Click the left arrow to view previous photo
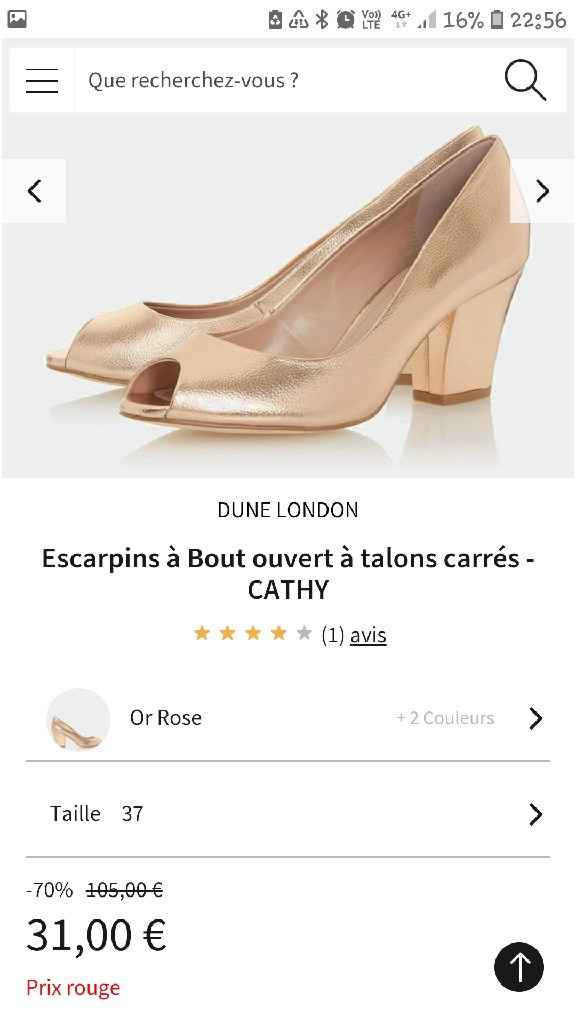The image size is (576, 1024). tap(34, 190)
